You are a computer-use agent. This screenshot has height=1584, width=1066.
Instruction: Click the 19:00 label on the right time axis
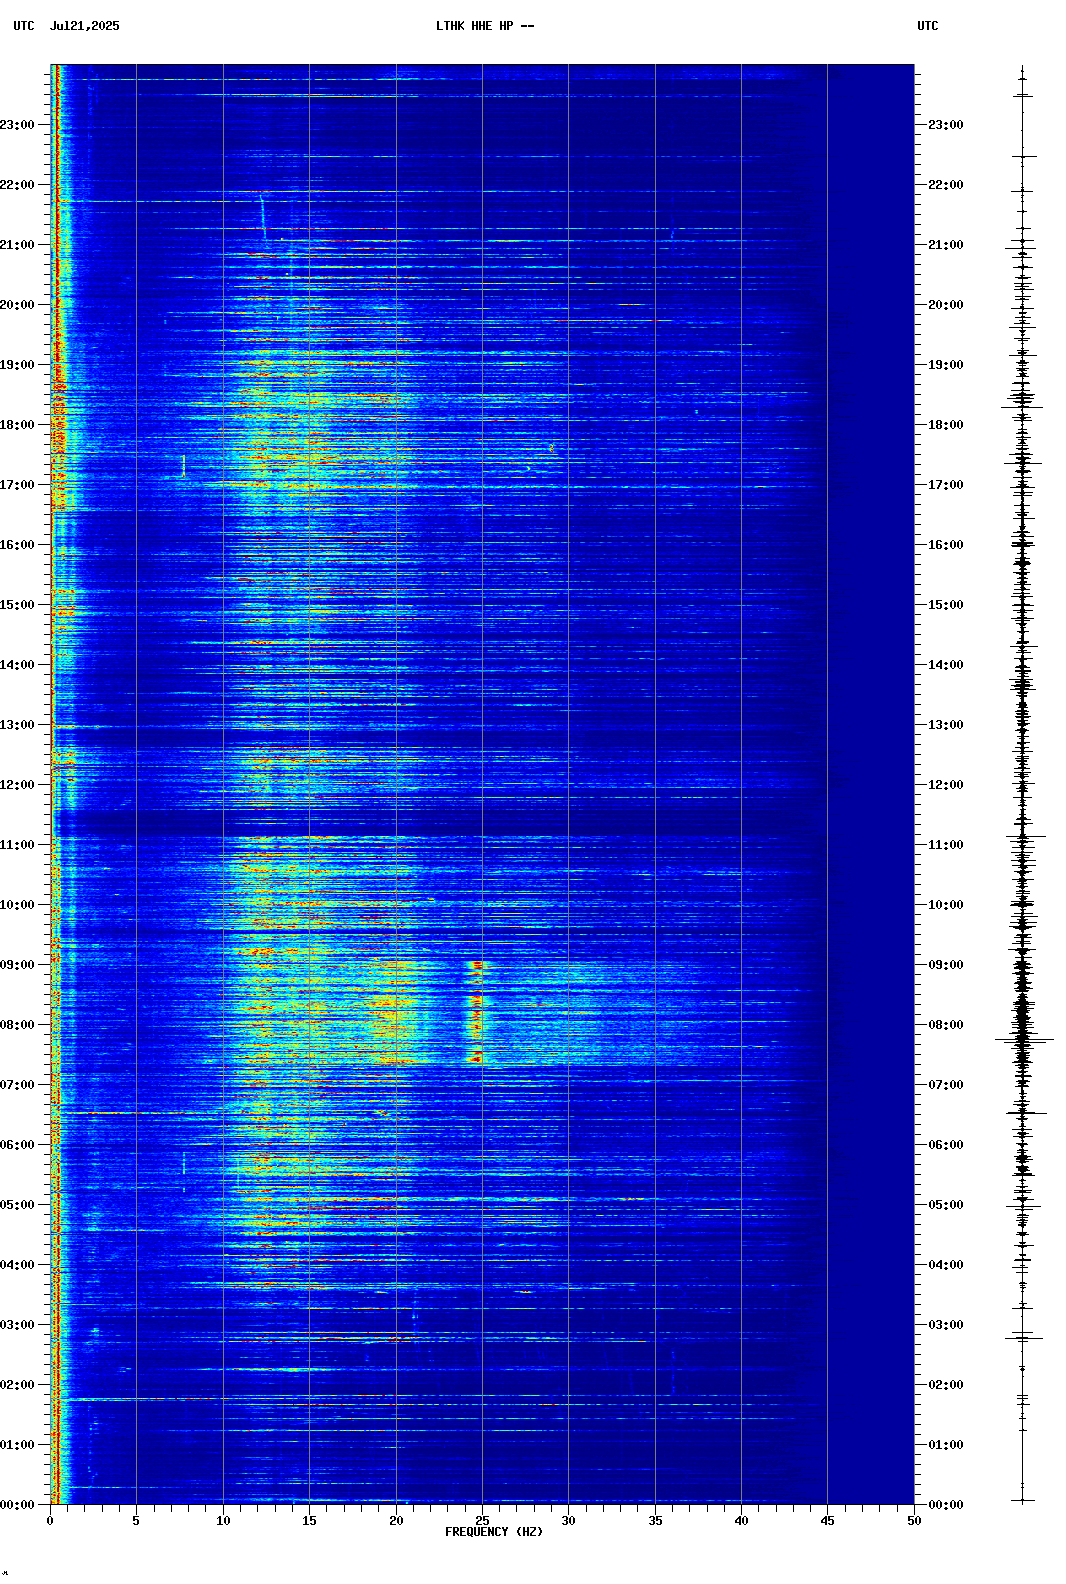click(946, 365)
